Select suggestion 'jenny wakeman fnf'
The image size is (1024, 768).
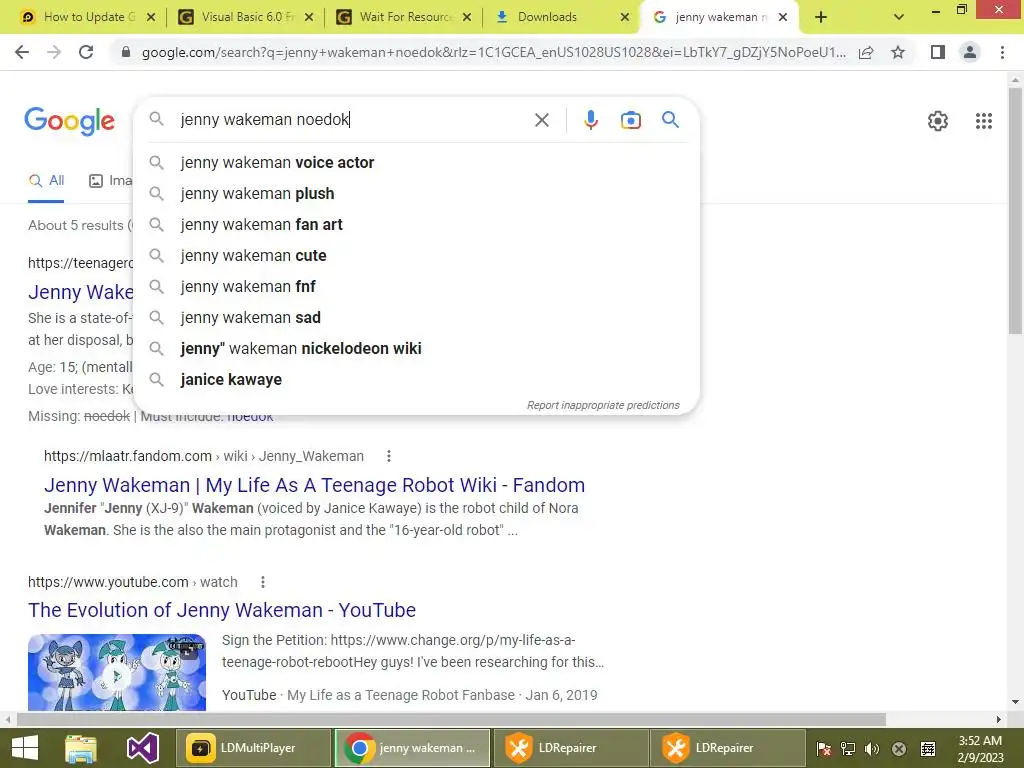[x=416, y=287]
